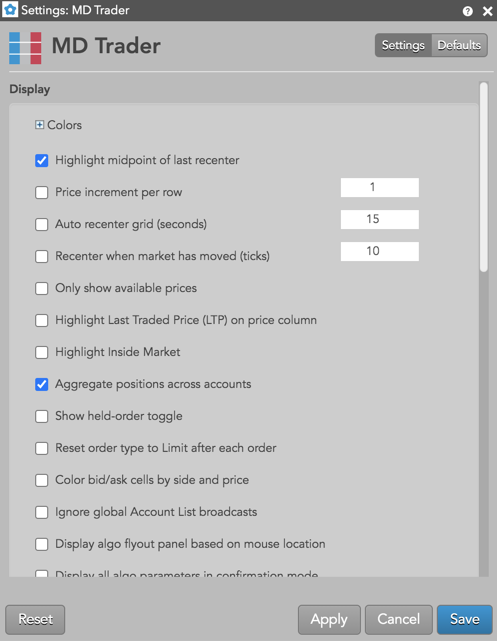Click the settings gear icon in title bar
The height and width of the screenshot is (641, 497).
click(10, 10)
